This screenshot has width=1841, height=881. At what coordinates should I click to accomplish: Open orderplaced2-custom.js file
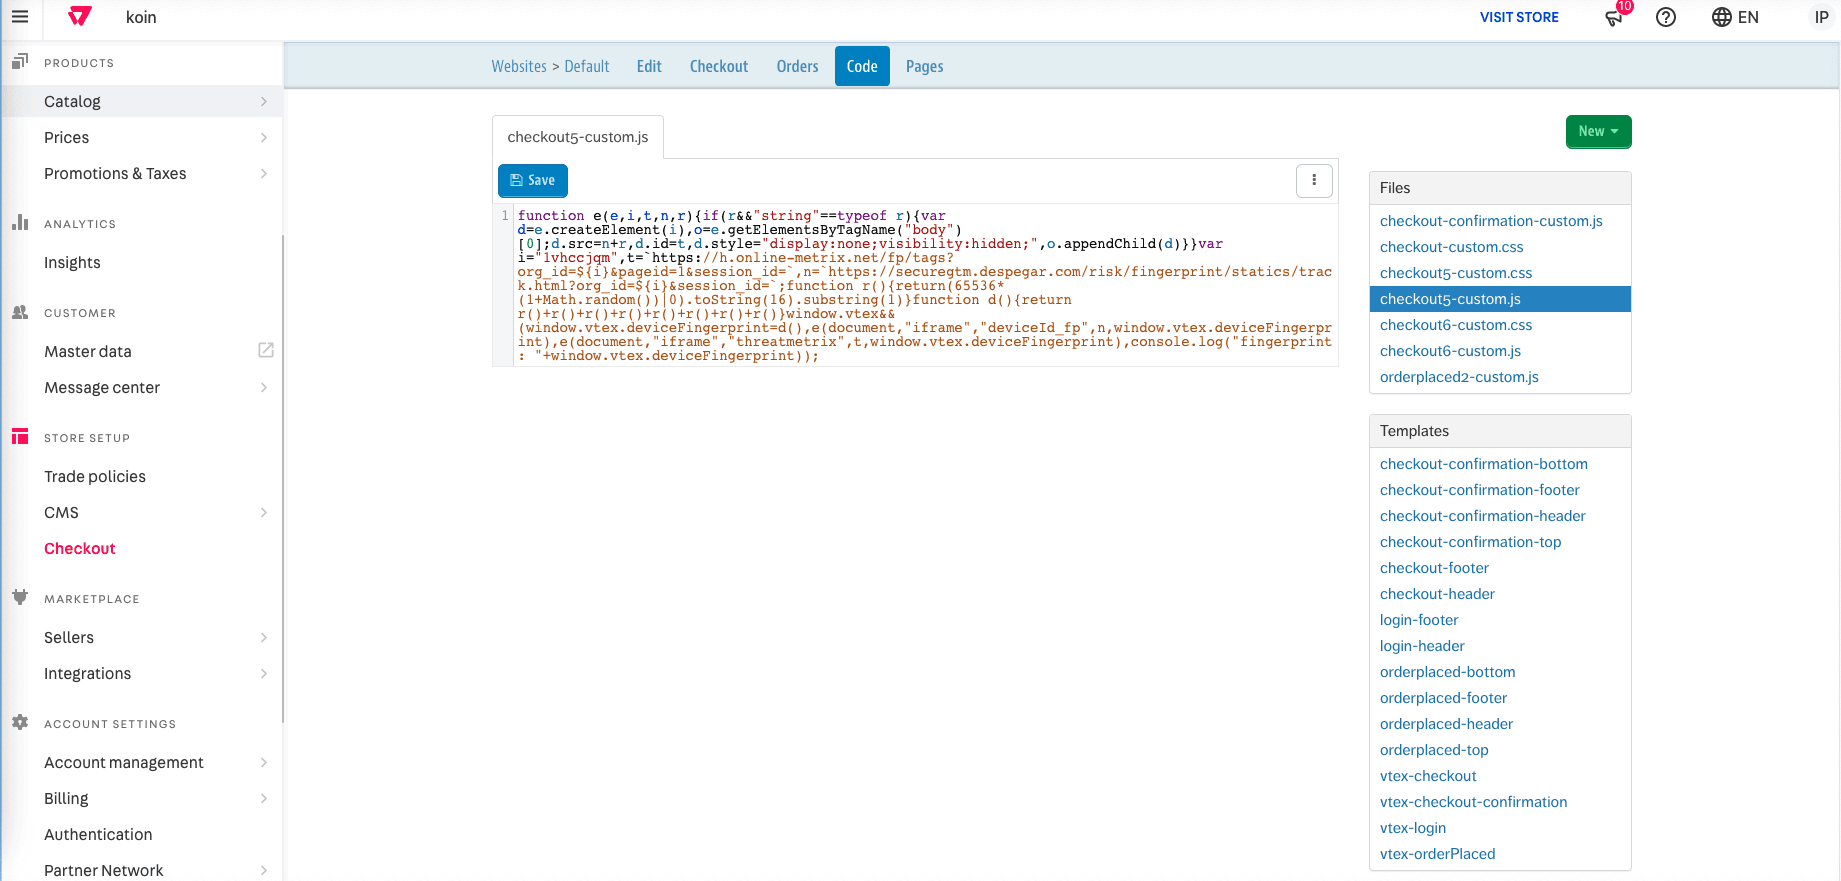tap(1459, 377)
